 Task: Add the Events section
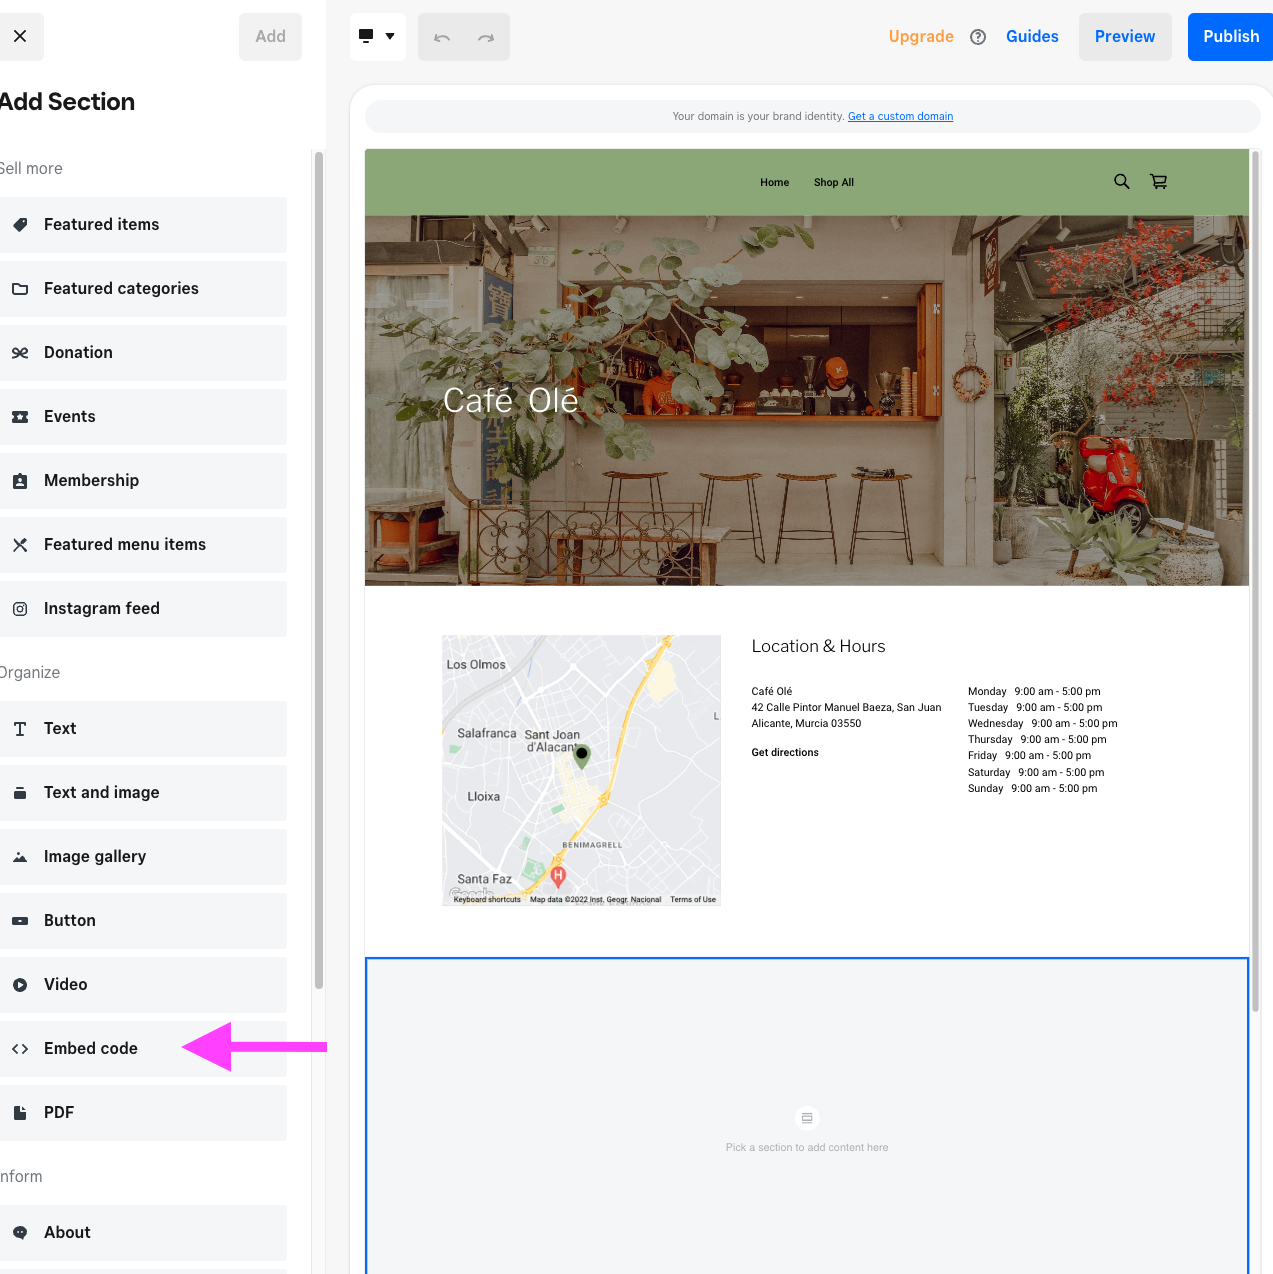pyautogui.click(x=143, y=416)
